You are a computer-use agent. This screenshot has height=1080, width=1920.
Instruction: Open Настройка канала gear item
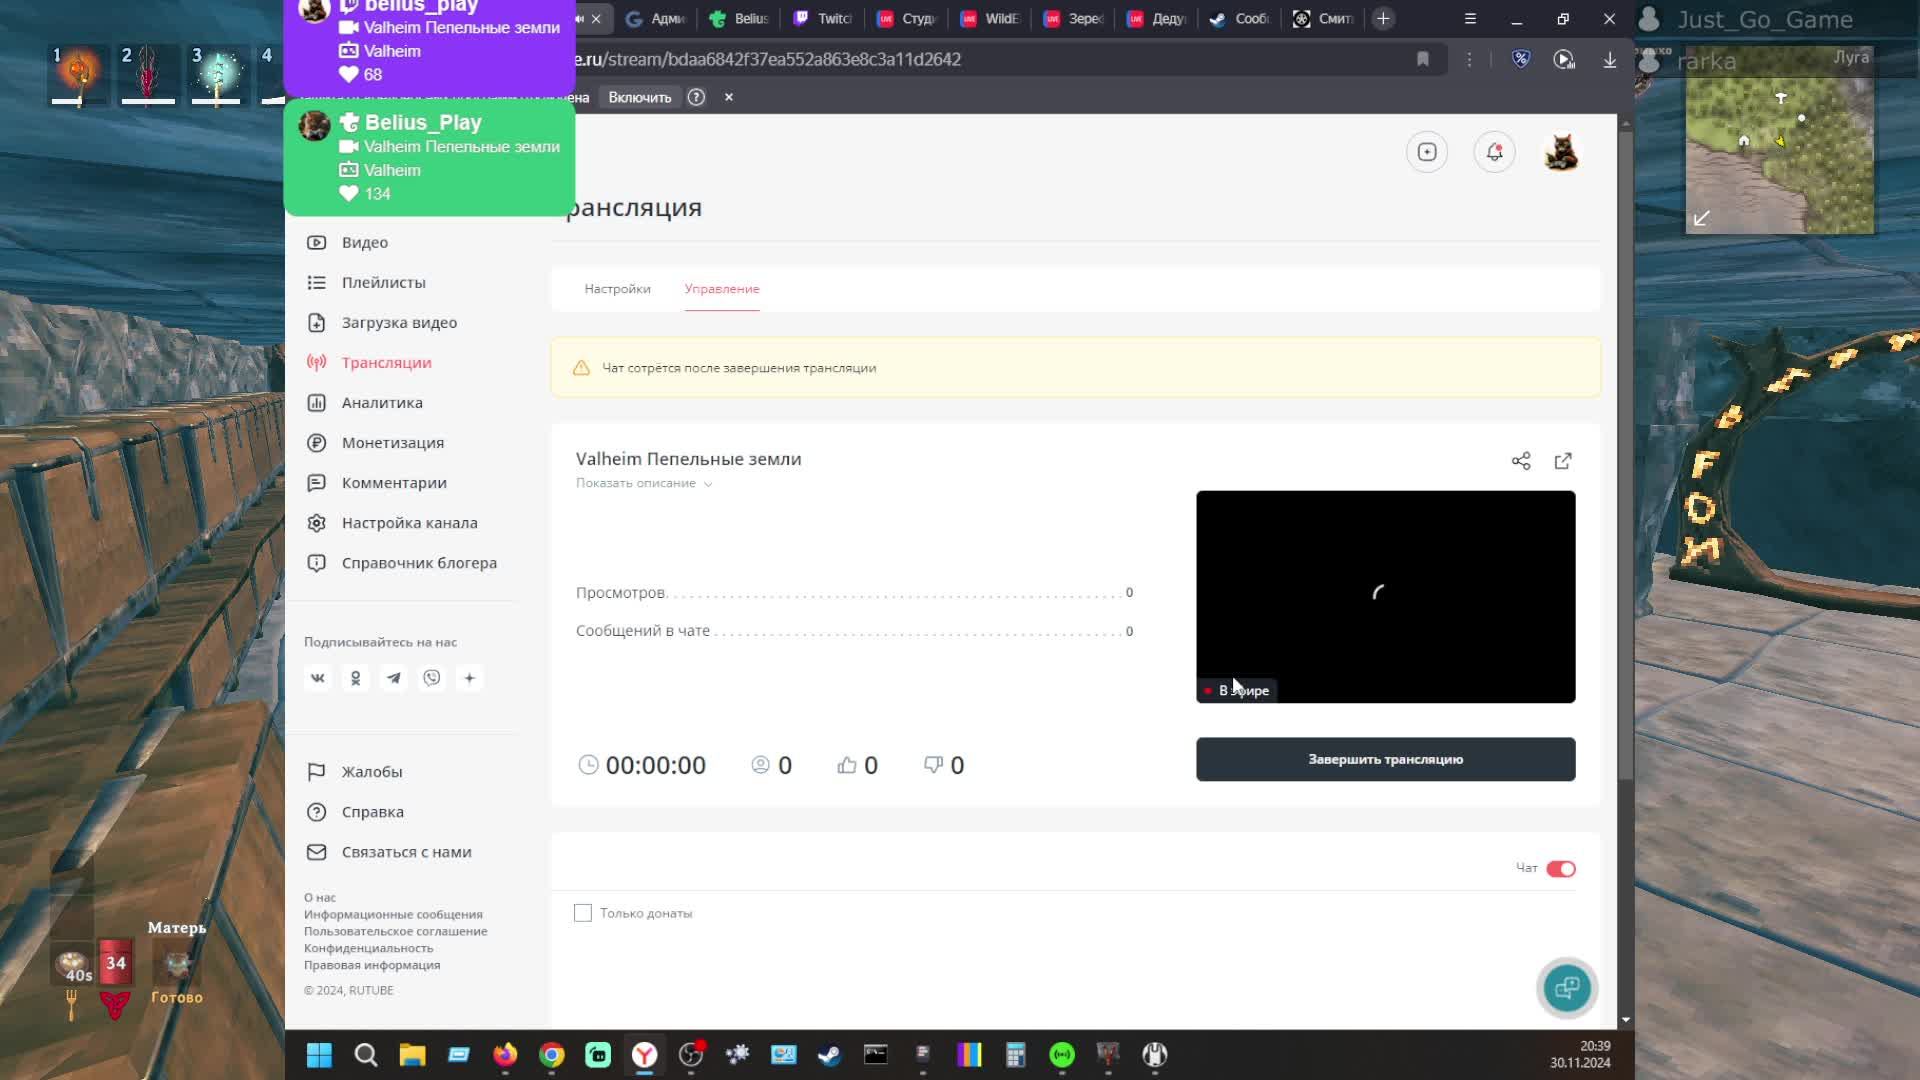[x=392, y=523]
